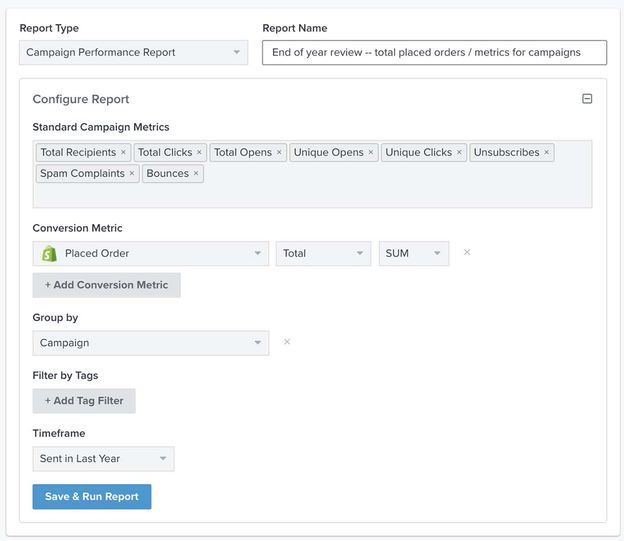The width and height of the screenshot is (624, 541).
Task: Click the Timeframe label
Action: point(59,434)
